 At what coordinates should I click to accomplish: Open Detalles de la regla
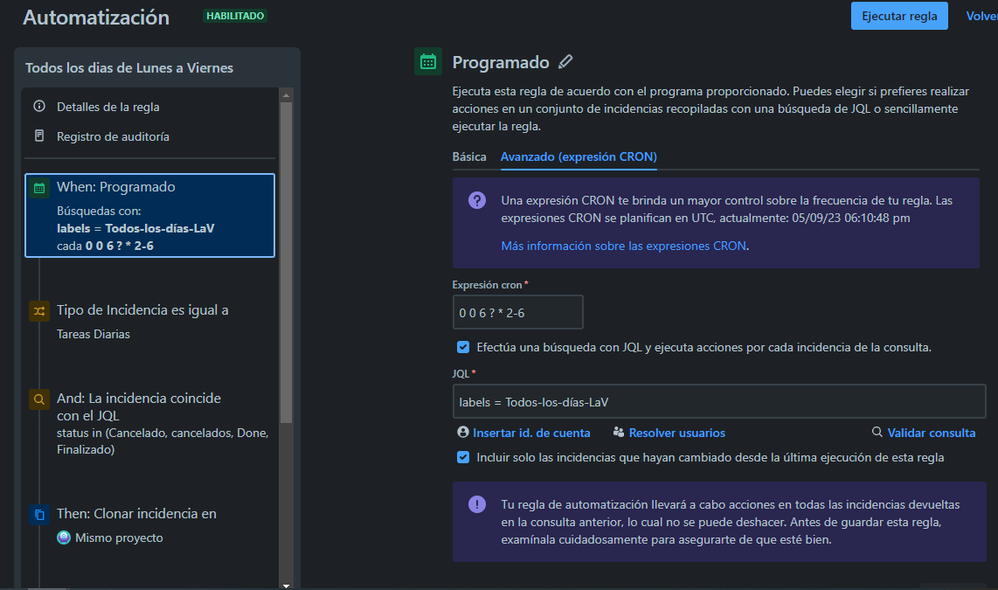(x=108, y=107)
